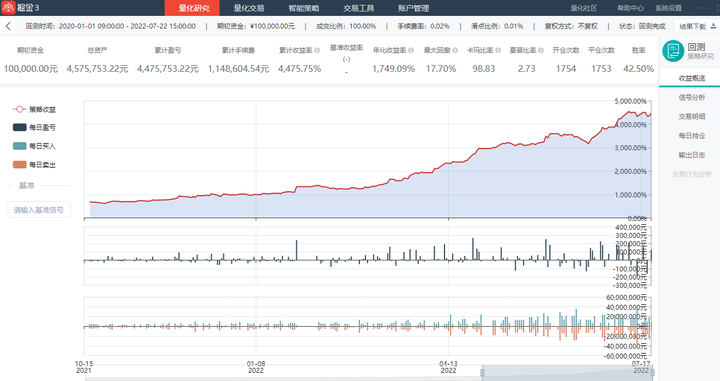Open the 帮助中心 link
Screen dimensions: 720x381
[x=630, y=8]
